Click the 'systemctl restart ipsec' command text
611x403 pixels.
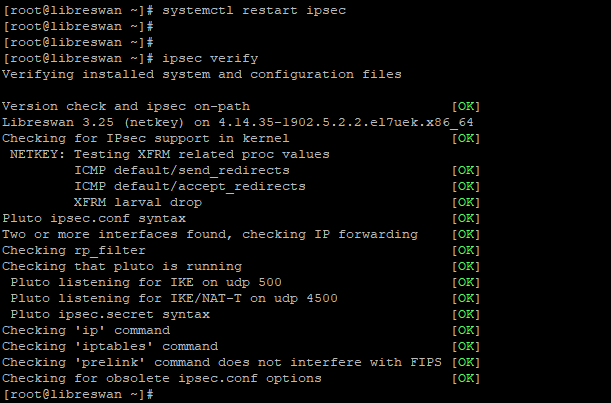click(251, 10)
